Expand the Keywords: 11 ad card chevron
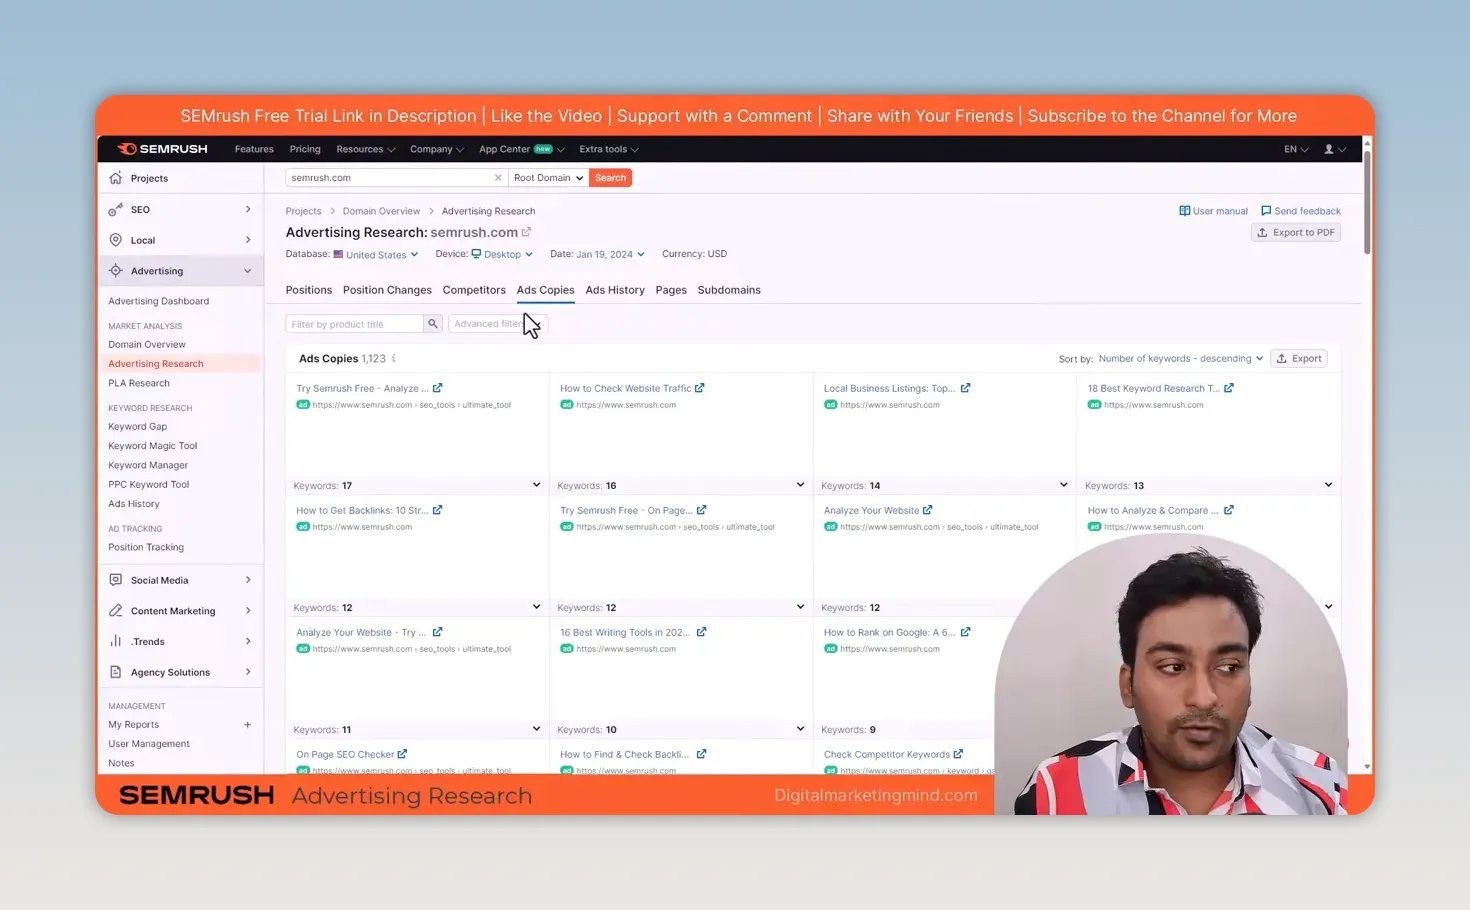 (536, 729)
